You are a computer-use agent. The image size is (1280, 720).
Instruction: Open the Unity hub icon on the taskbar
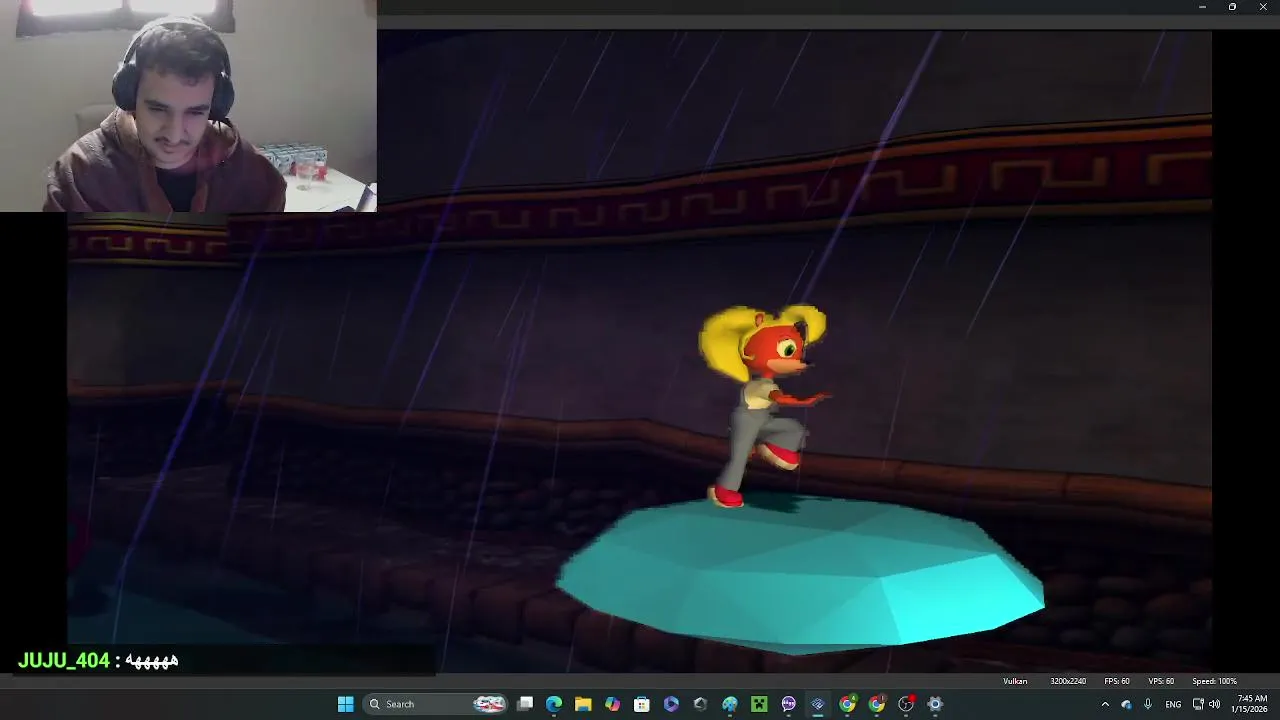(700, 704)
